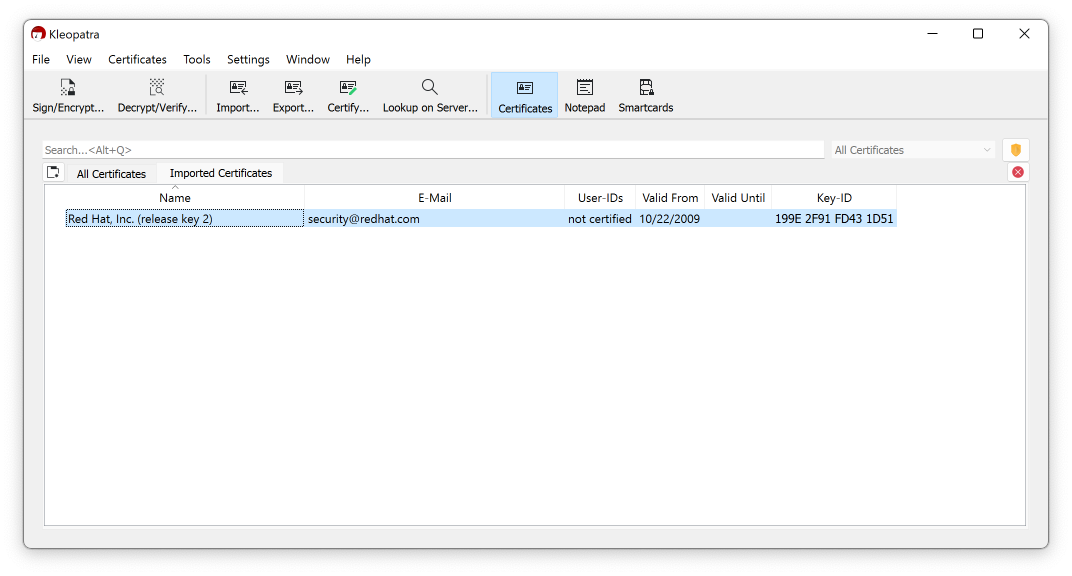Screen dimensions: 1072x576
Task: Close the Imported Certificates tab
Action: [1017, 171]
